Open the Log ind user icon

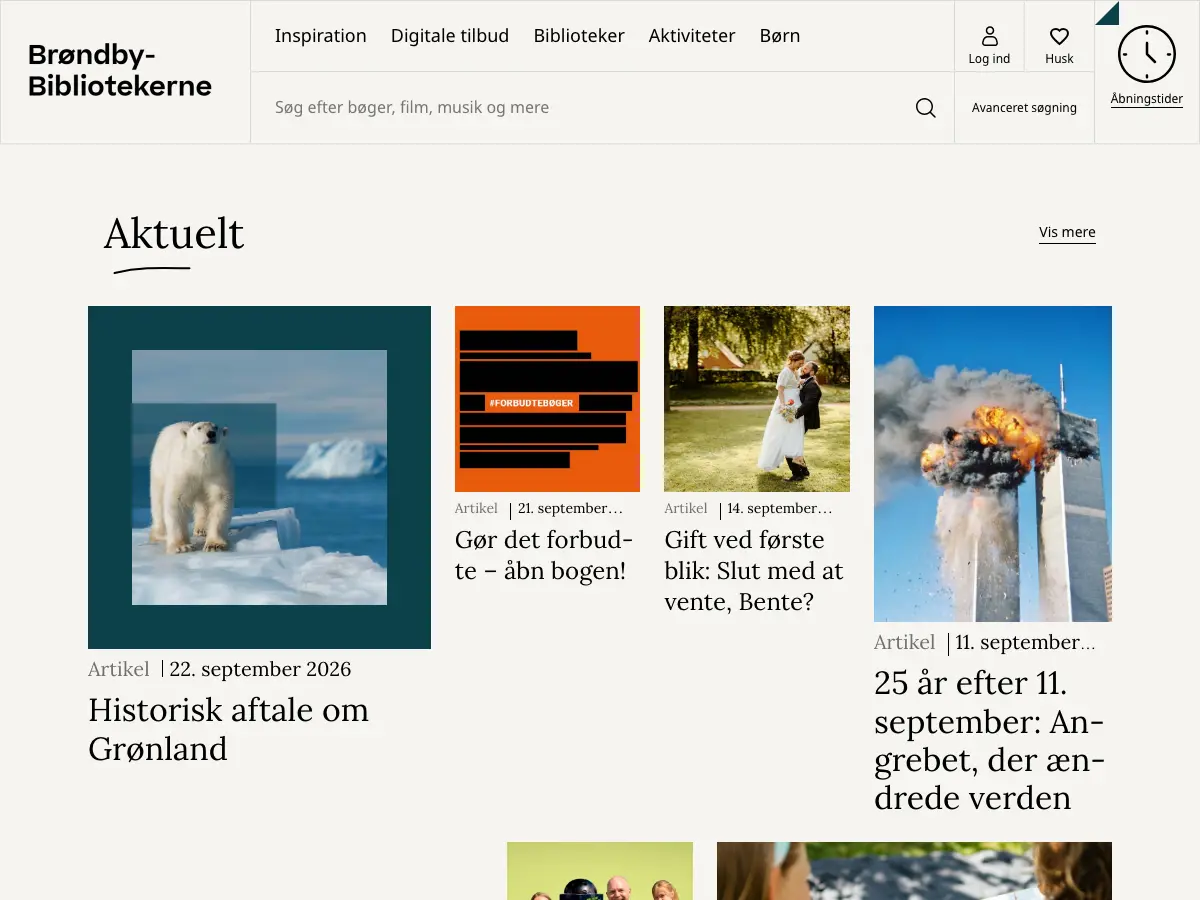coord(989,36)
